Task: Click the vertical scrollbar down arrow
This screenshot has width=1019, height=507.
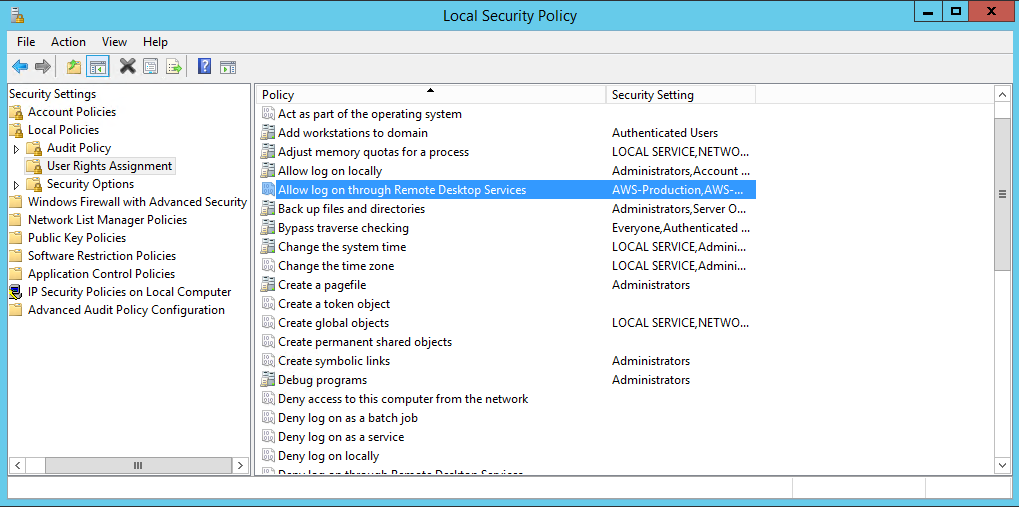Action: 1003,465
